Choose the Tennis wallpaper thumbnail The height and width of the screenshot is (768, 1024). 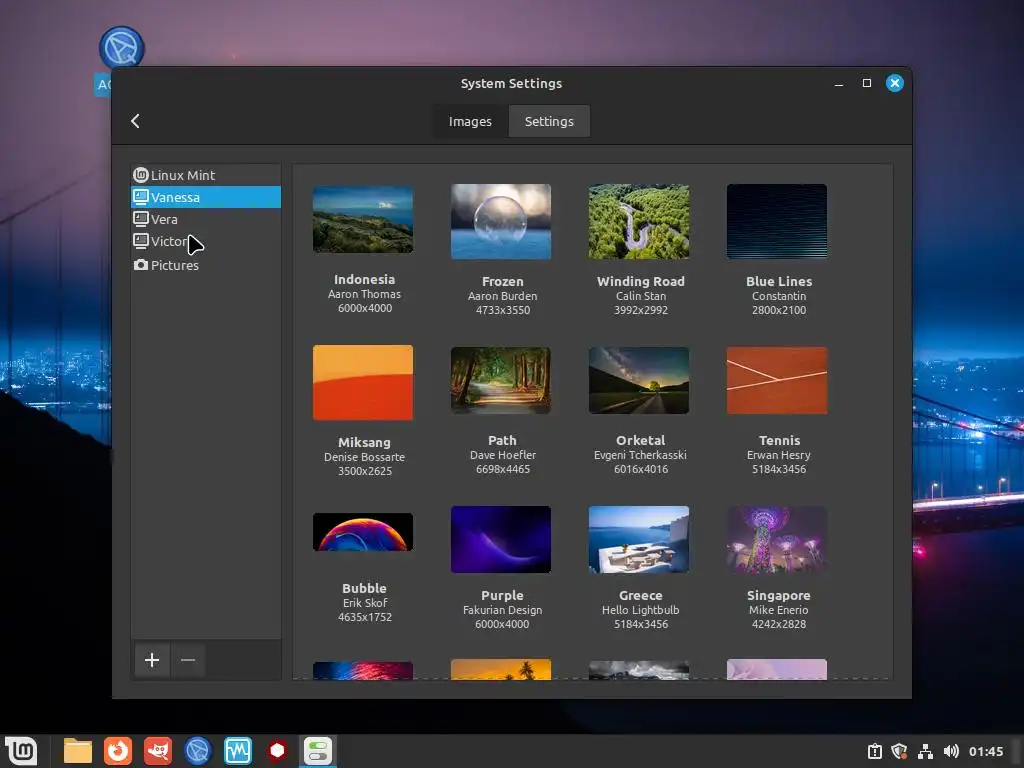click(x=777, y=380)
